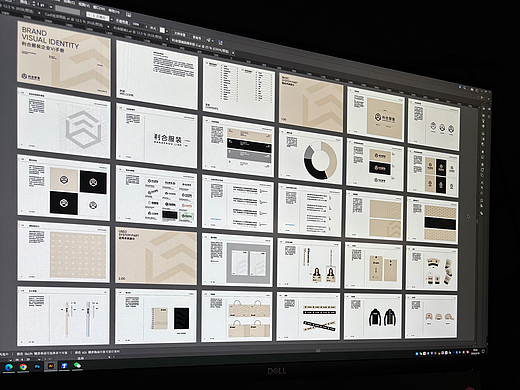Image resolution: width=520 pixels, height=390 pixels.
Task: Select the letterhead on gray background artboard
Action: click(x=237, y=260)
